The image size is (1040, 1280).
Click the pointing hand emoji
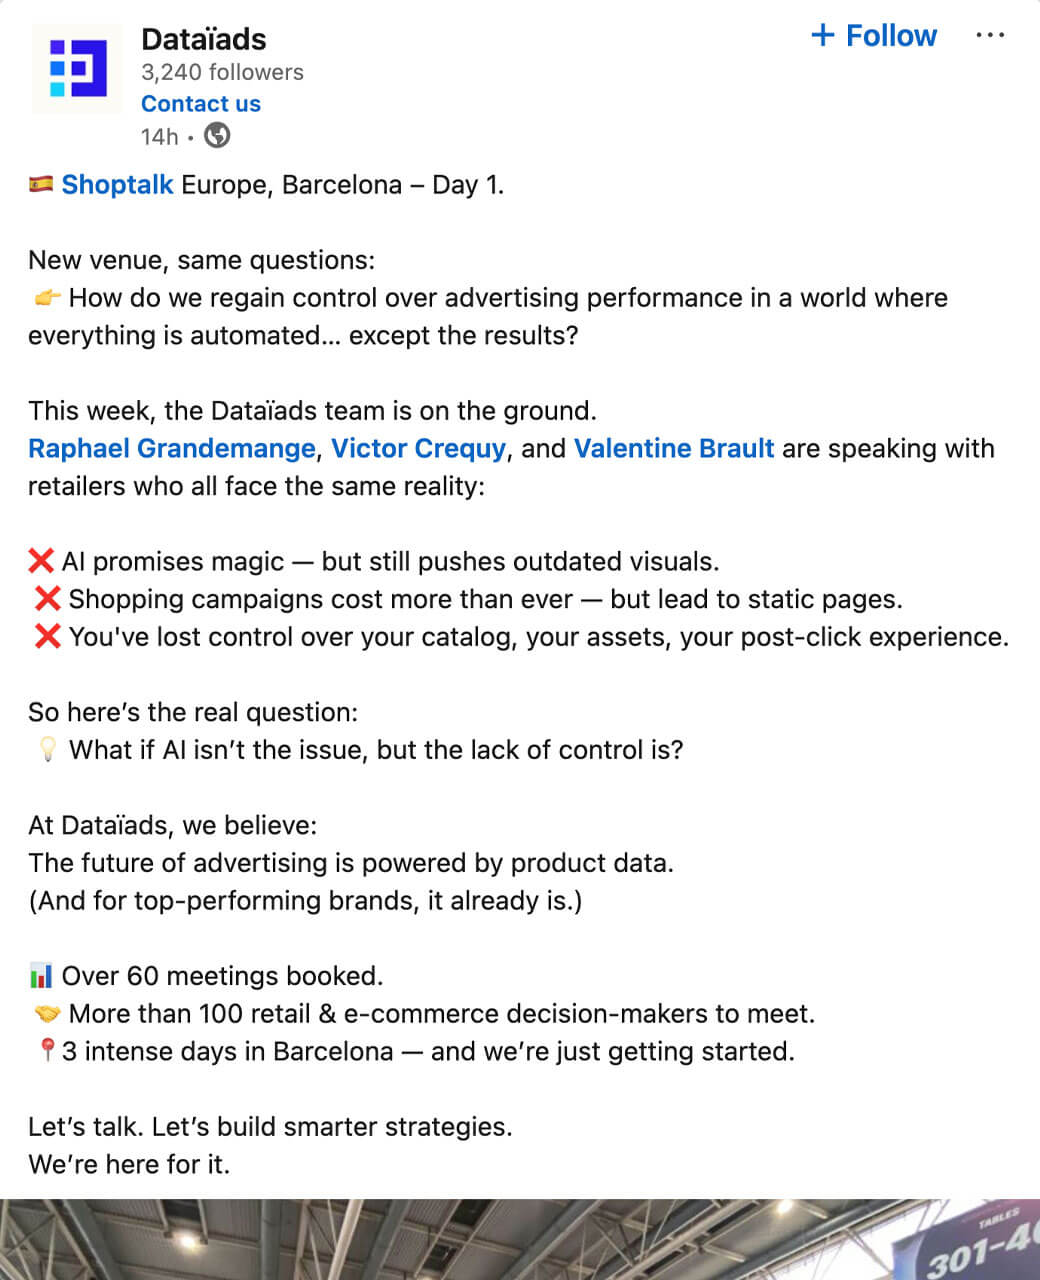[47, 298]
